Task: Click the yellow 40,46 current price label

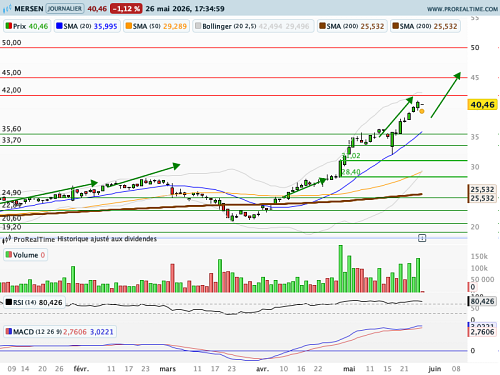Action: coord(482,105)
